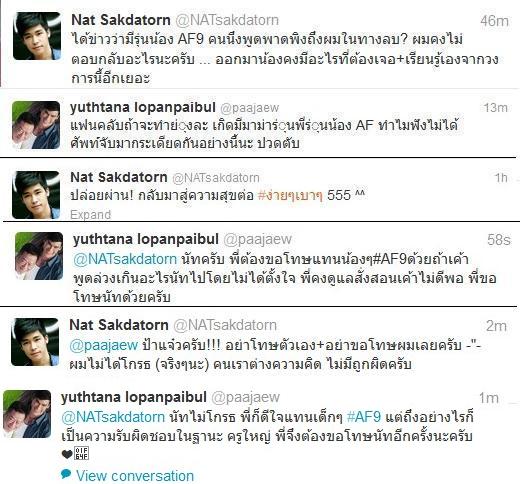Click @paajaew mention in 2m tweet
This screenshot has width=520, height=484.
104,345
